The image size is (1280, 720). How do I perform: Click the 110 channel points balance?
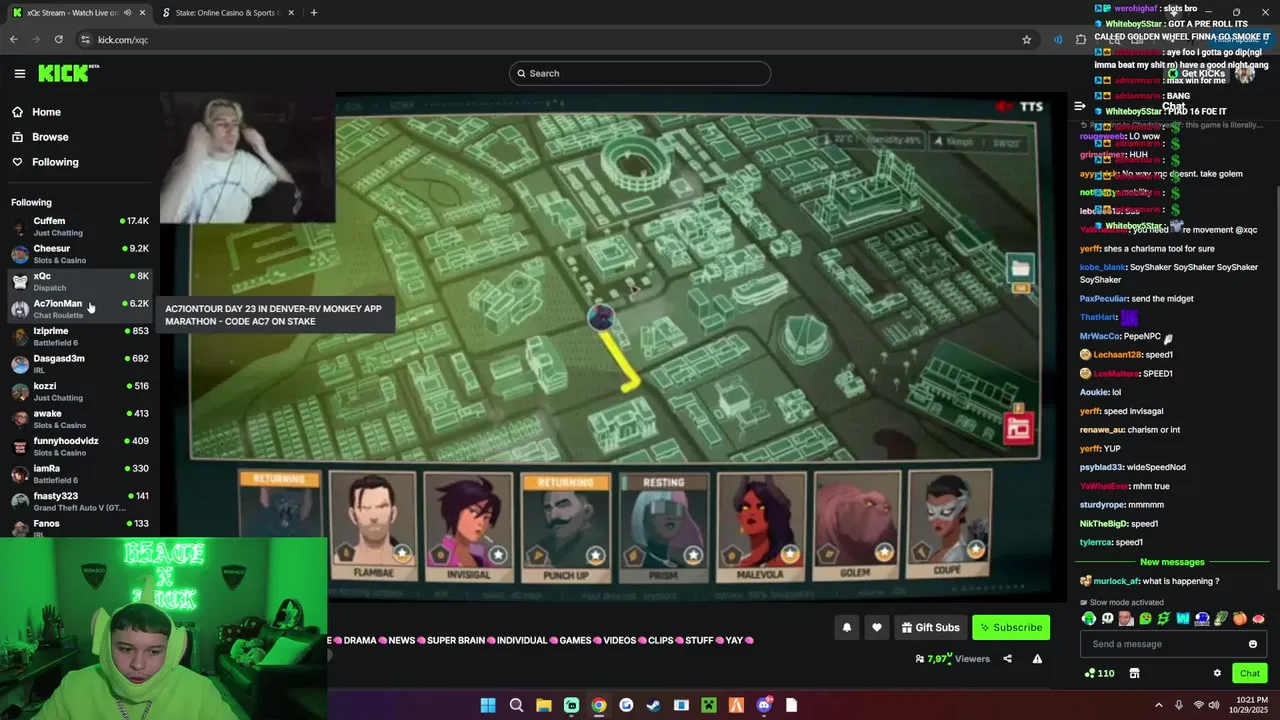coord(1099,673)
